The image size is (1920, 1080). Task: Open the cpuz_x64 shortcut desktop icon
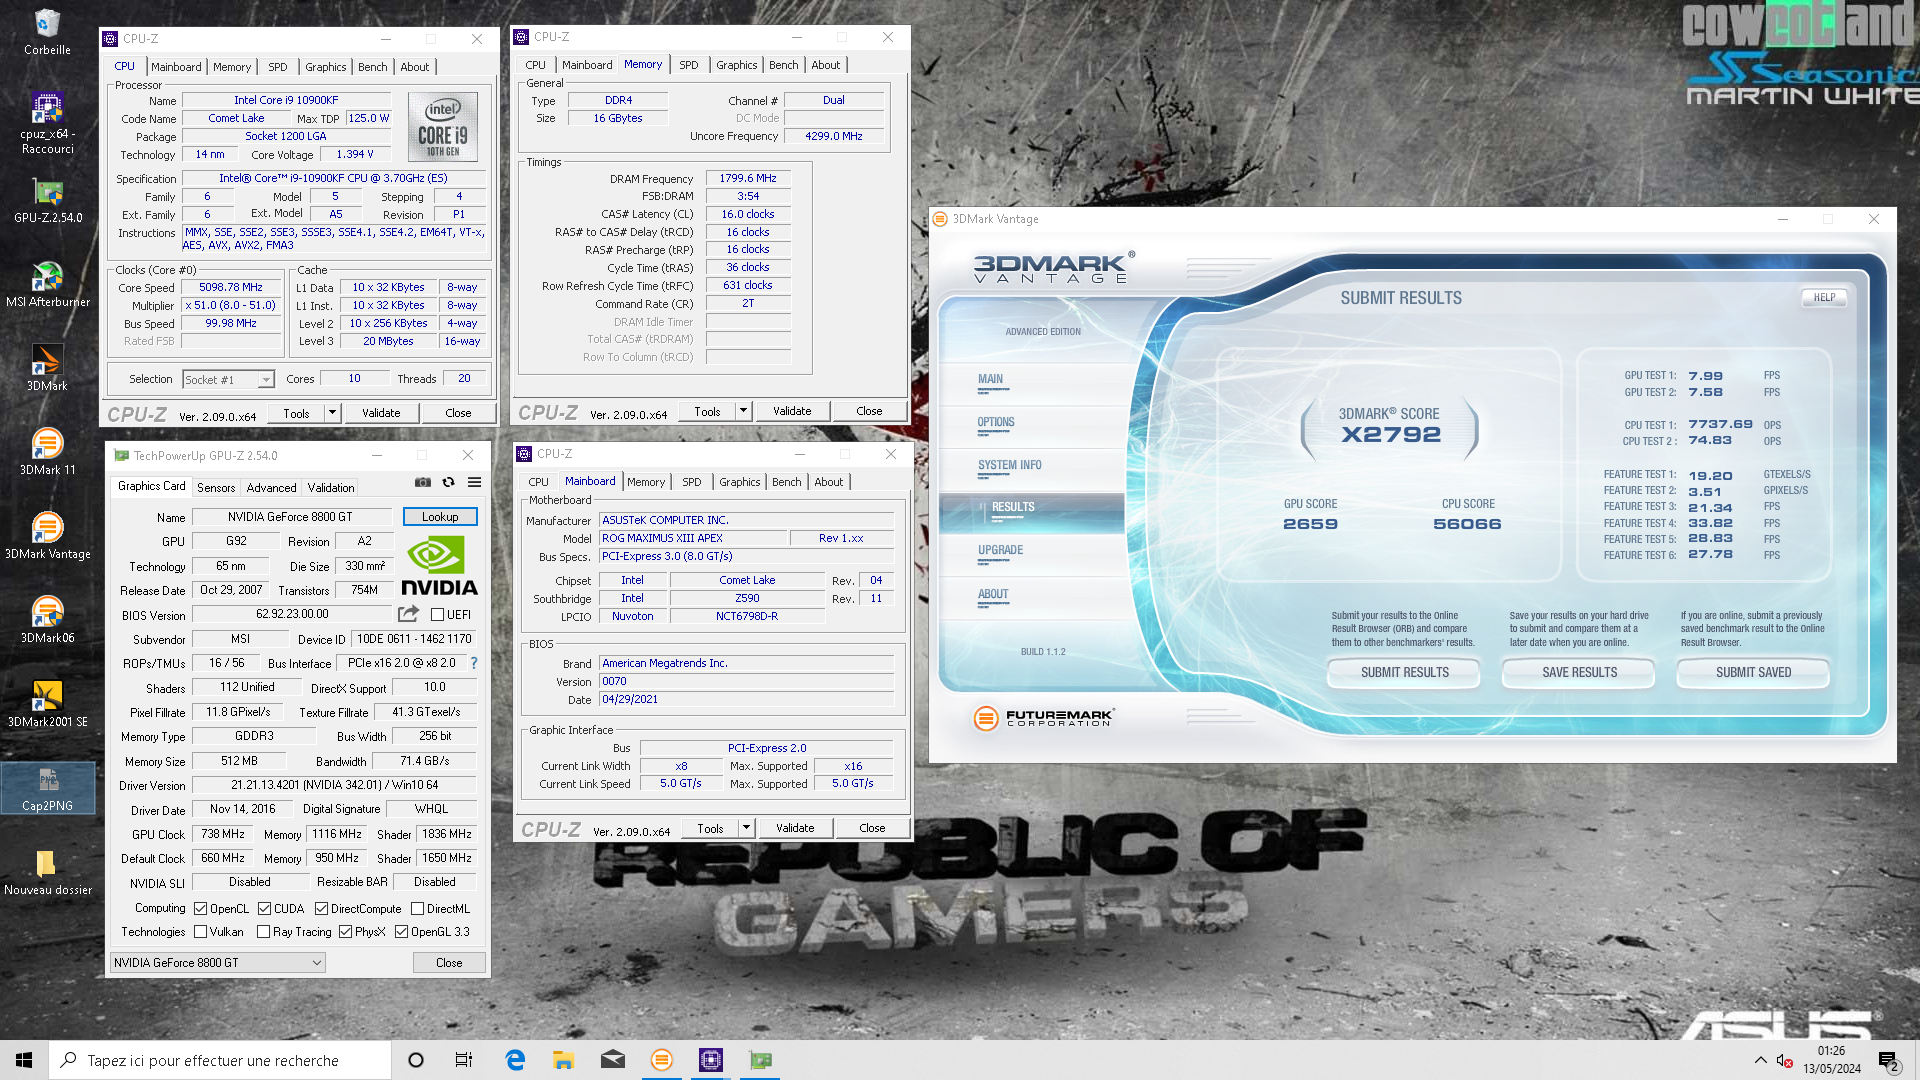[47, 123]
